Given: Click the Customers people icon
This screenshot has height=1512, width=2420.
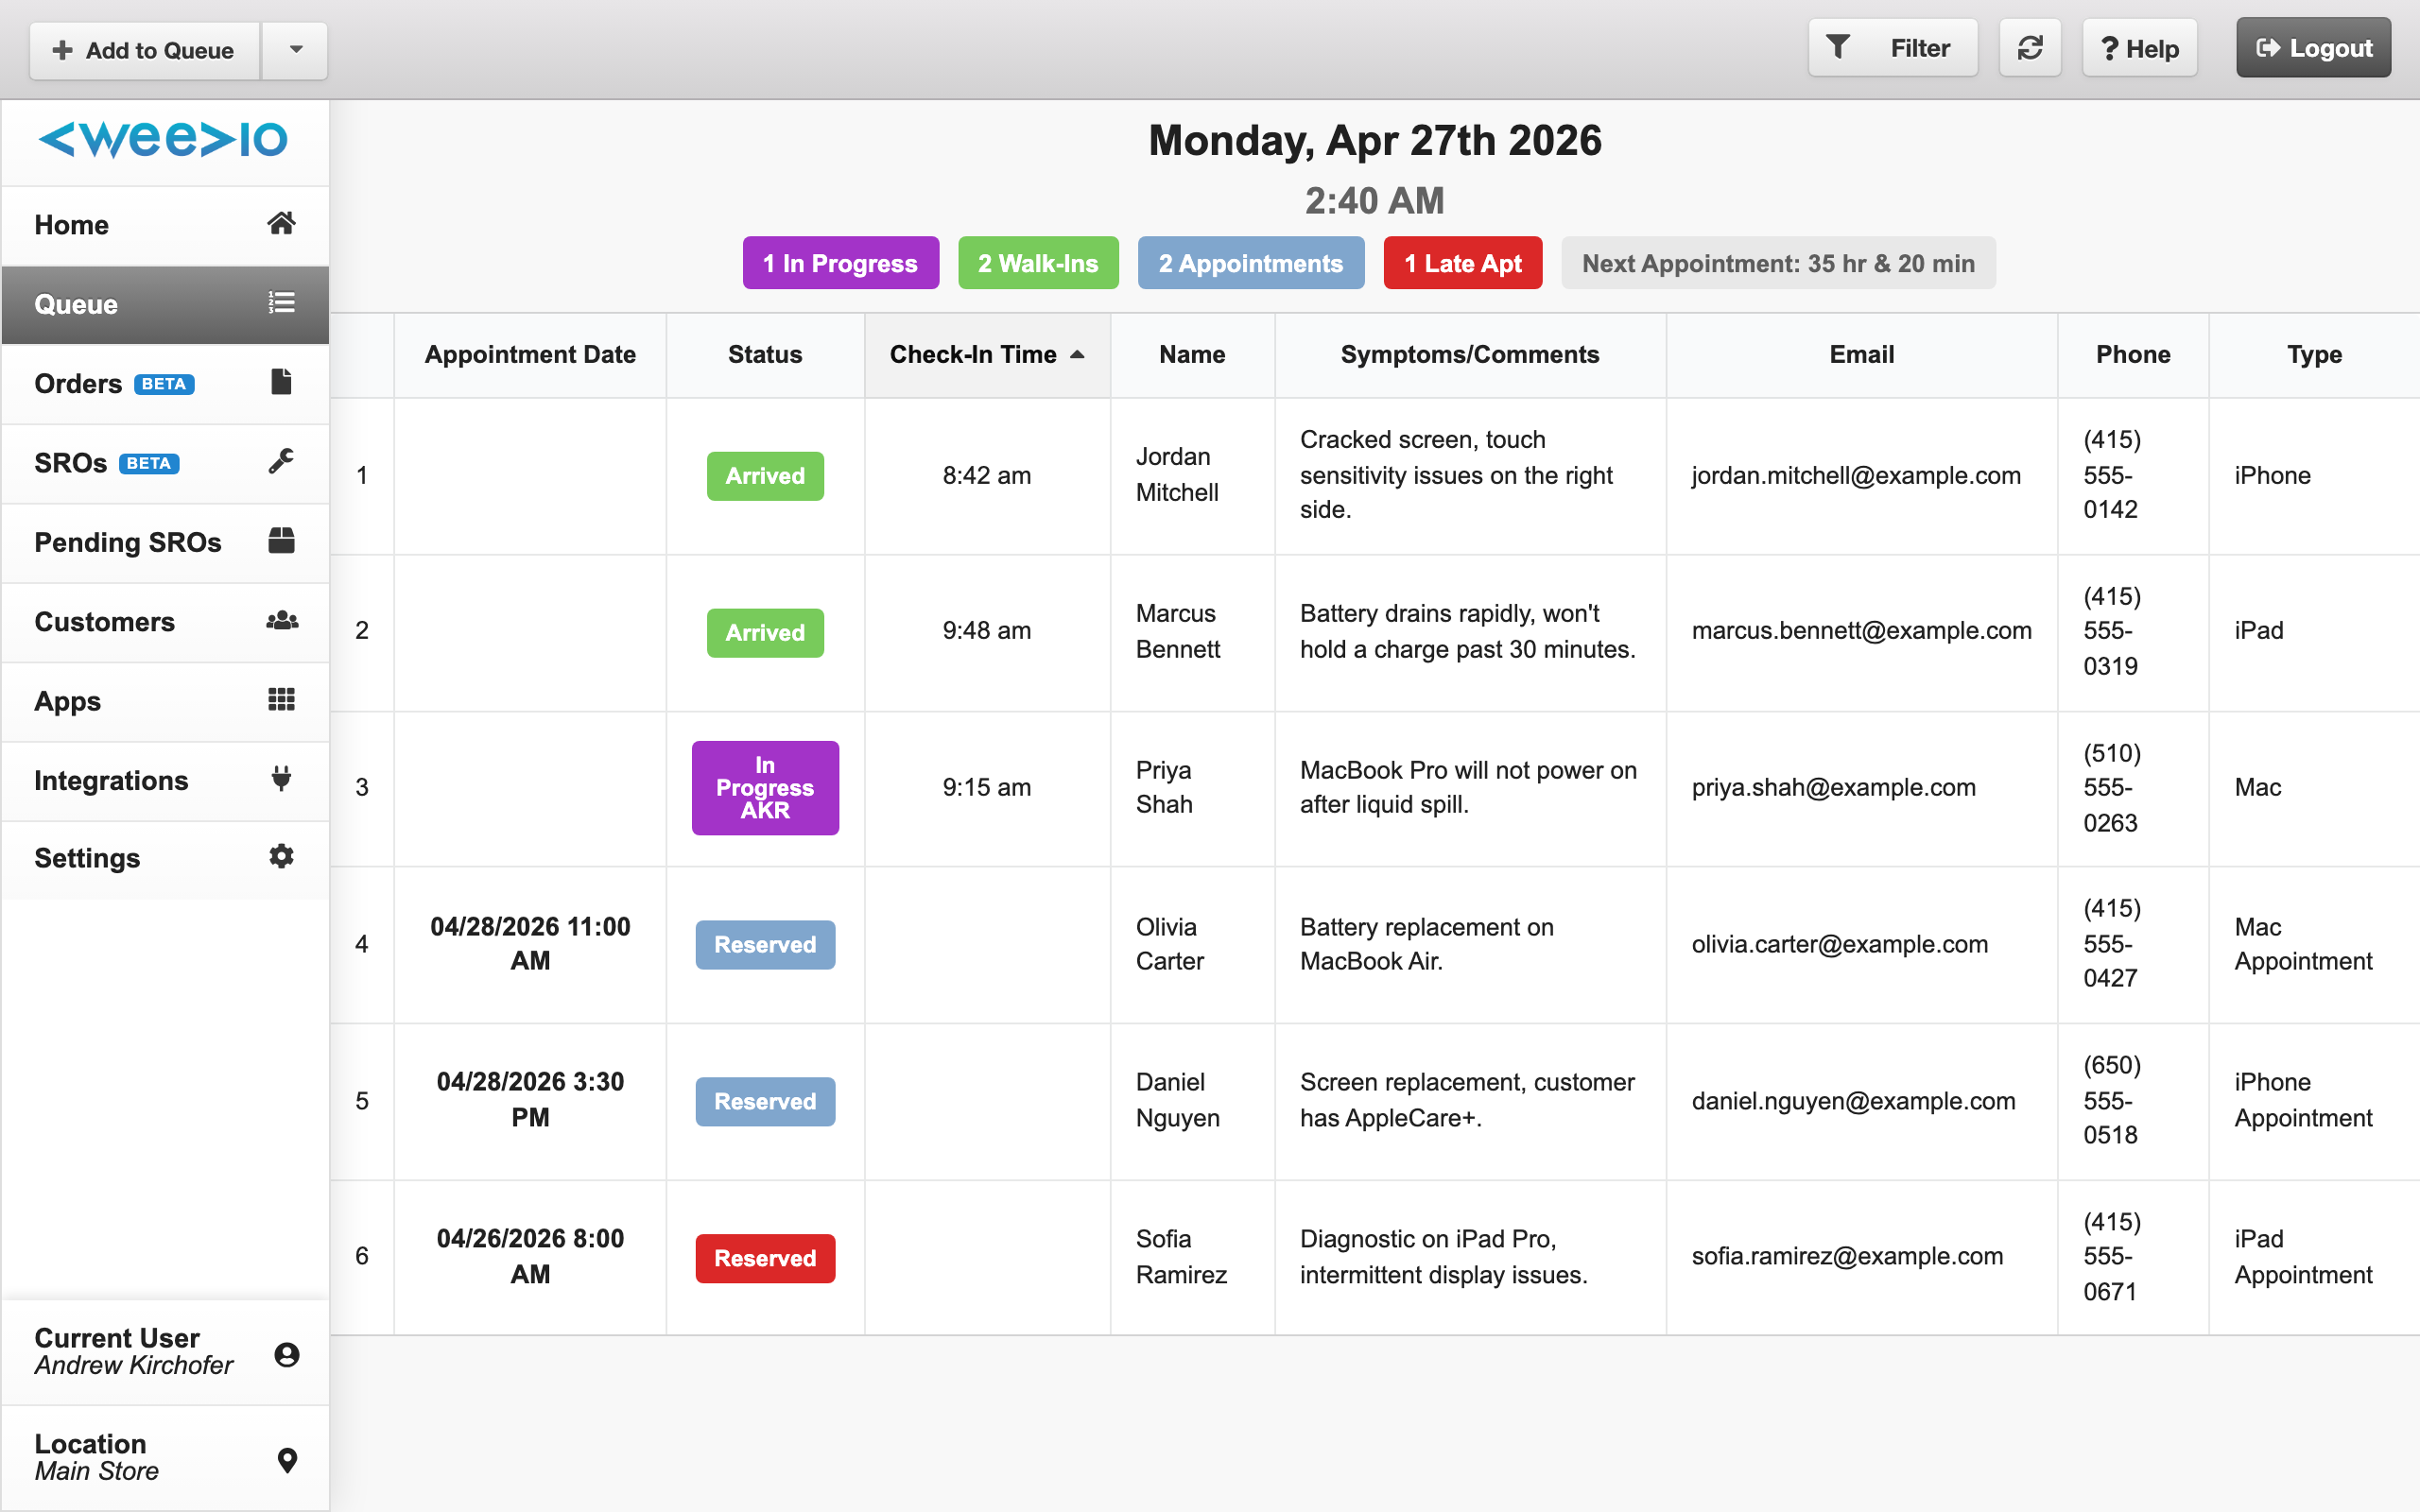Looking at the screenshot, I should click(x=282, y=620).
